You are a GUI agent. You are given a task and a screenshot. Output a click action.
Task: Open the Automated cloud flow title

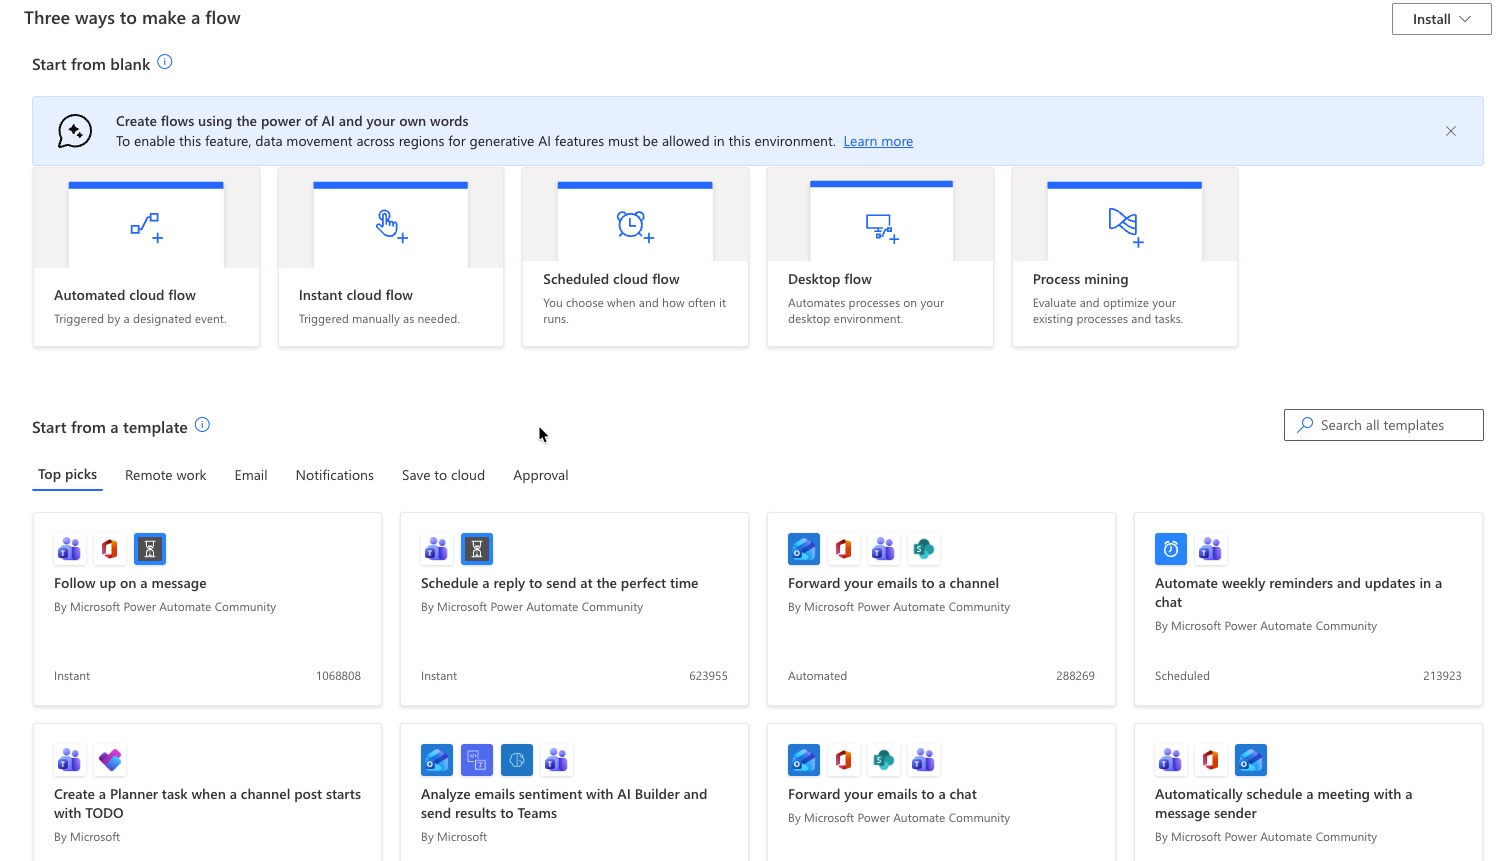125,295
